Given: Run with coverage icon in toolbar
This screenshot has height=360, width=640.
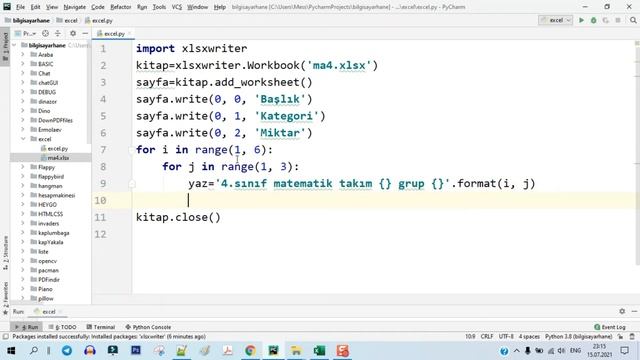Looking at the screenshot, I should pos(605,20).
